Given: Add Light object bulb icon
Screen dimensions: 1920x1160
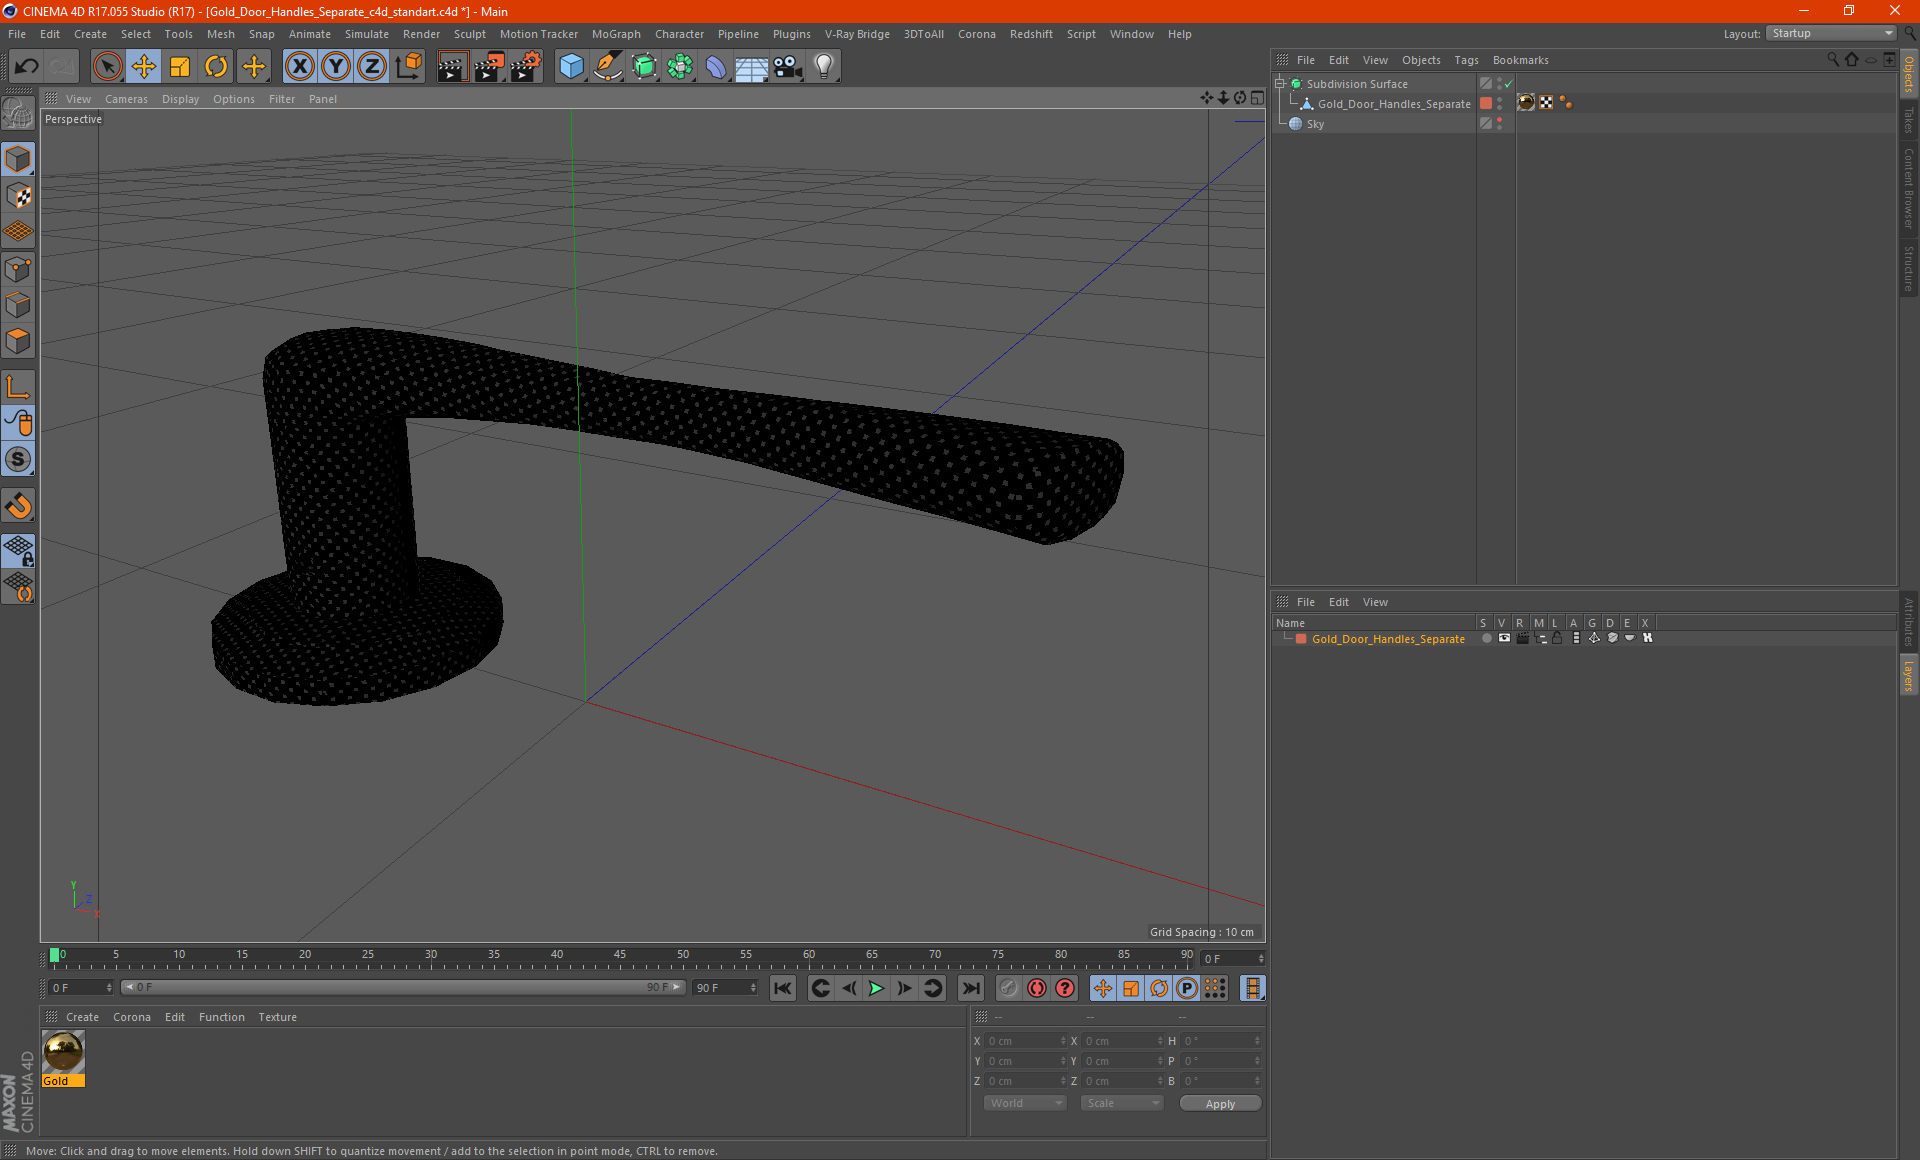Looking at the screenshot, I should (824, 66).
